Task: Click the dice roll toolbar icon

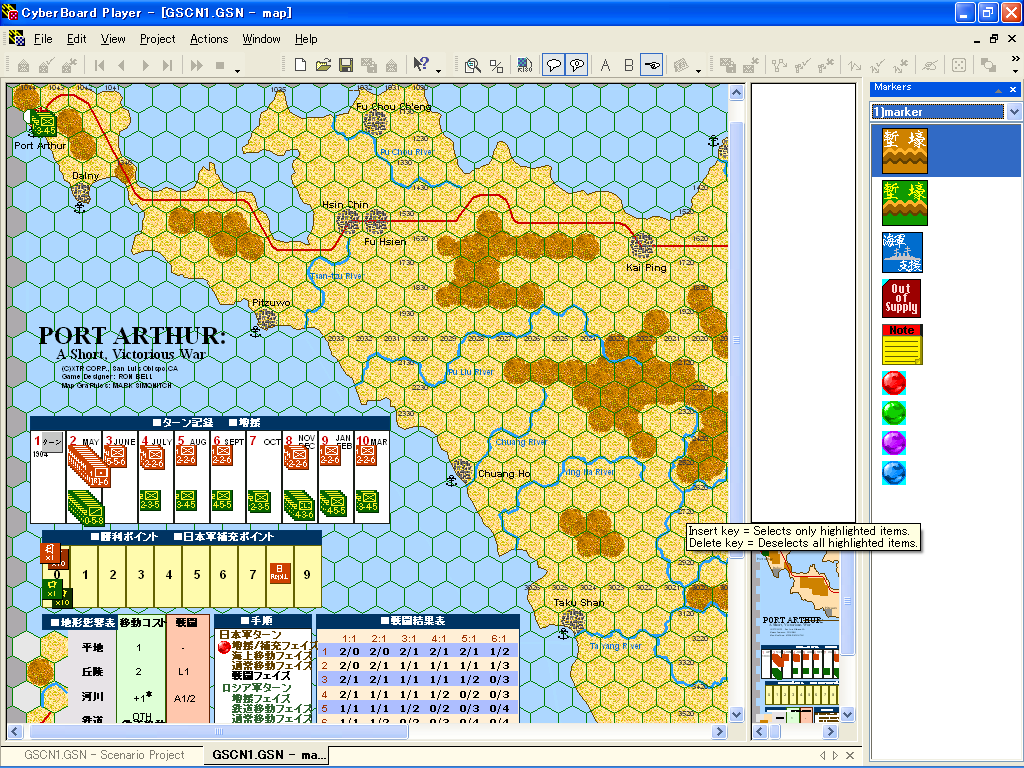Action: [959, 65]
